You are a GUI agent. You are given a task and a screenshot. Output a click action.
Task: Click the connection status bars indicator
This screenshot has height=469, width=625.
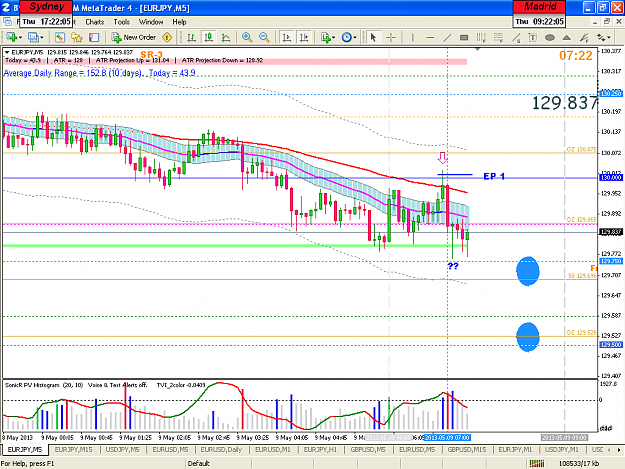tap(537, 463)
